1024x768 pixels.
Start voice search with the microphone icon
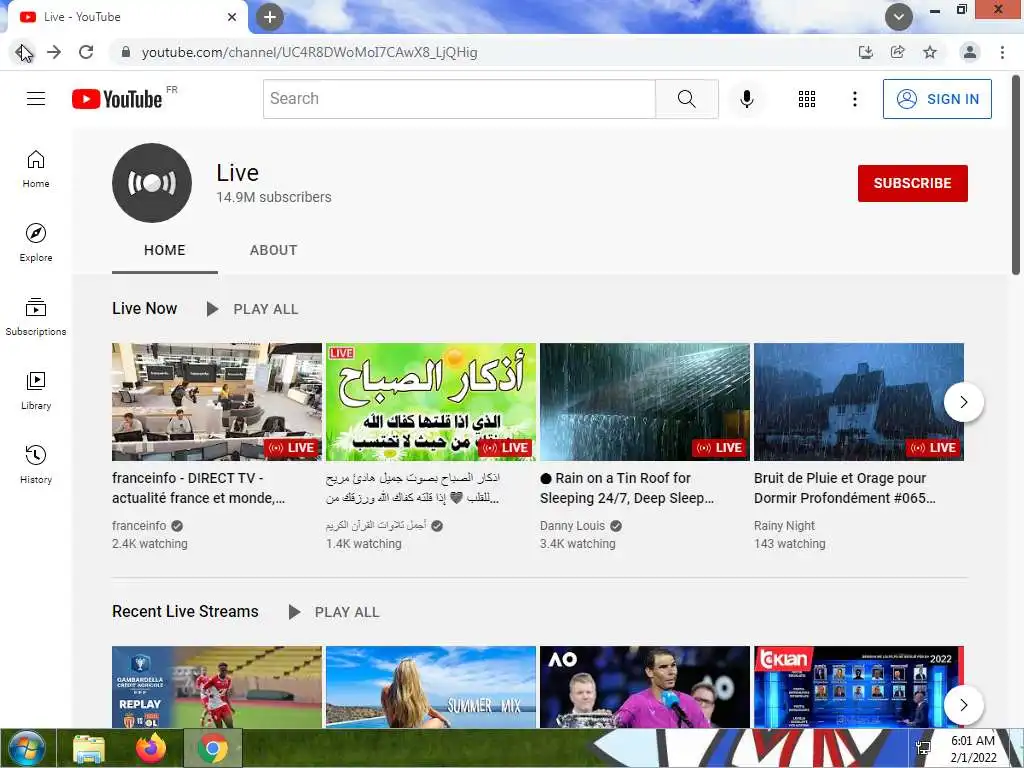[x=747, y=99]
